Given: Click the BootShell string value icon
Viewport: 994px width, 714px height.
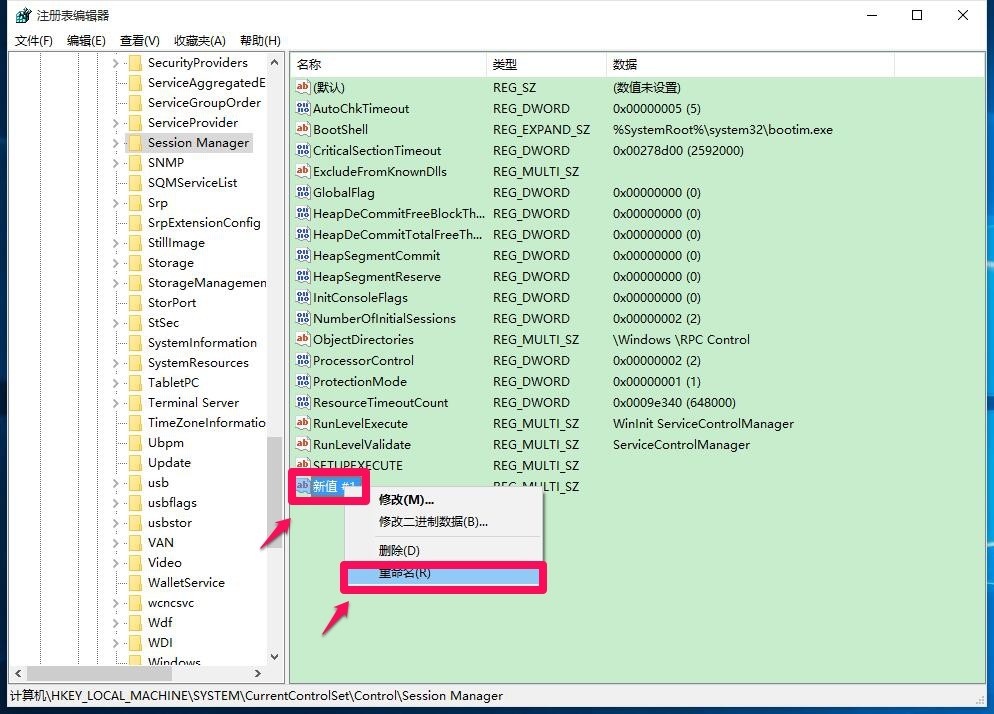Looking at the screenshot, I should [x=304, y=129].
